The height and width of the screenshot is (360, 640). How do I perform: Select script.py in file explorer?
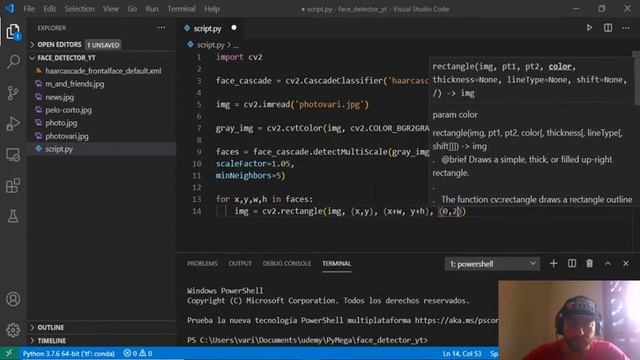101,149
